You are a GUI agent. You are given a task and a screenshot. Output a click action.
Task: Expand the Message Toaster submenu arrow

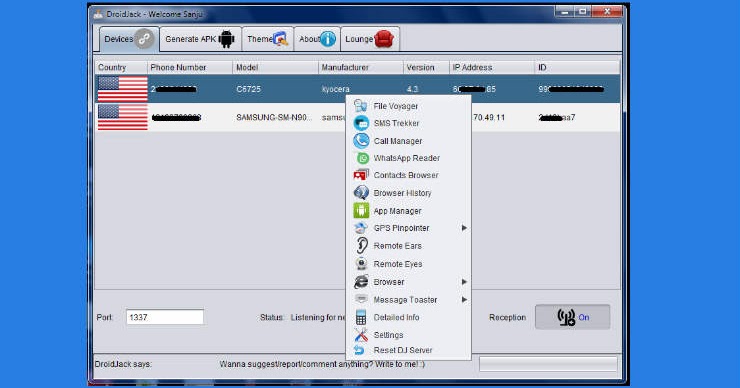[464, 299]
